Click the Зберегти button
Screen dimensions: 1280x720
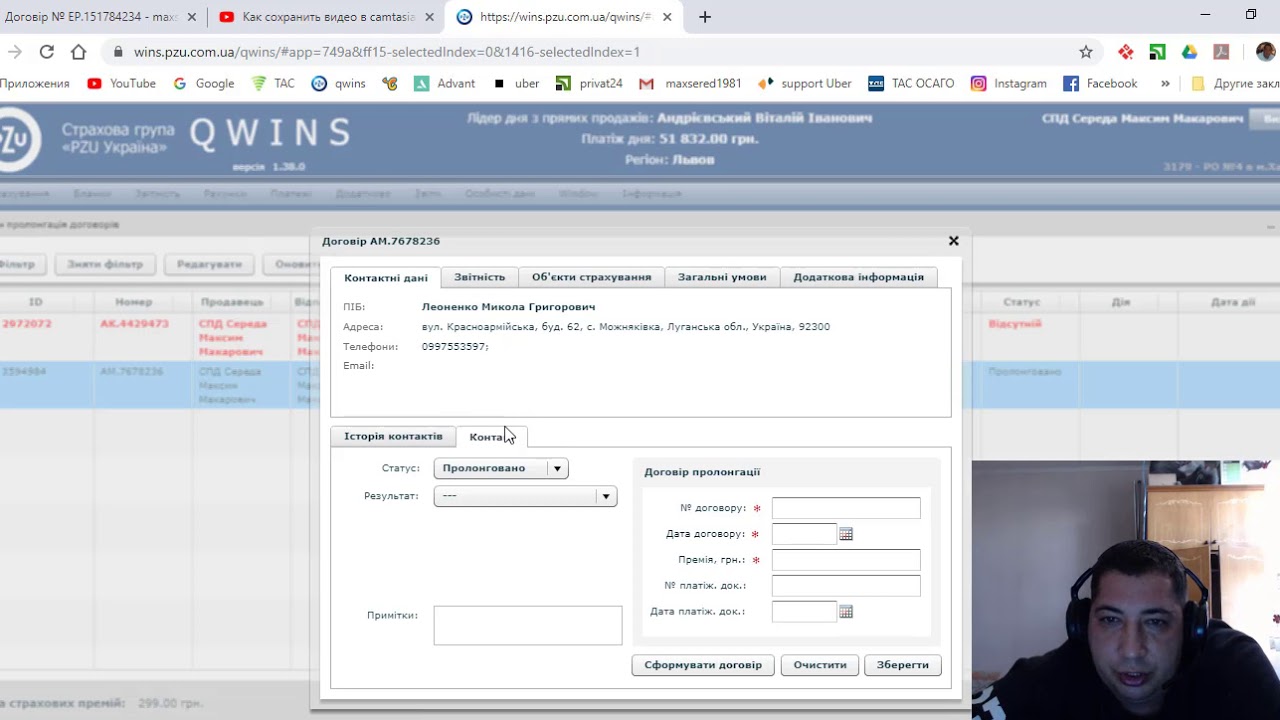point(903,665)
